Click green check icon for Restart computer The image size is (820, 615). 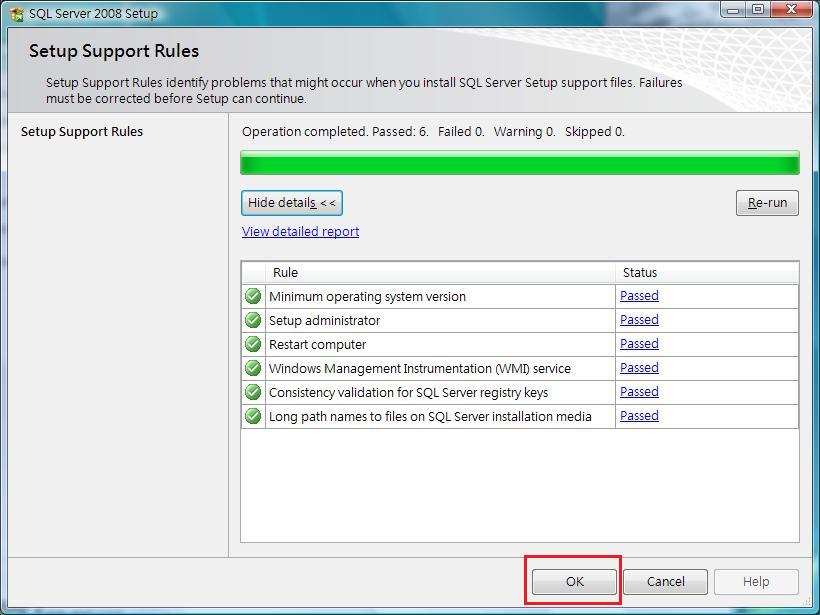253,344
